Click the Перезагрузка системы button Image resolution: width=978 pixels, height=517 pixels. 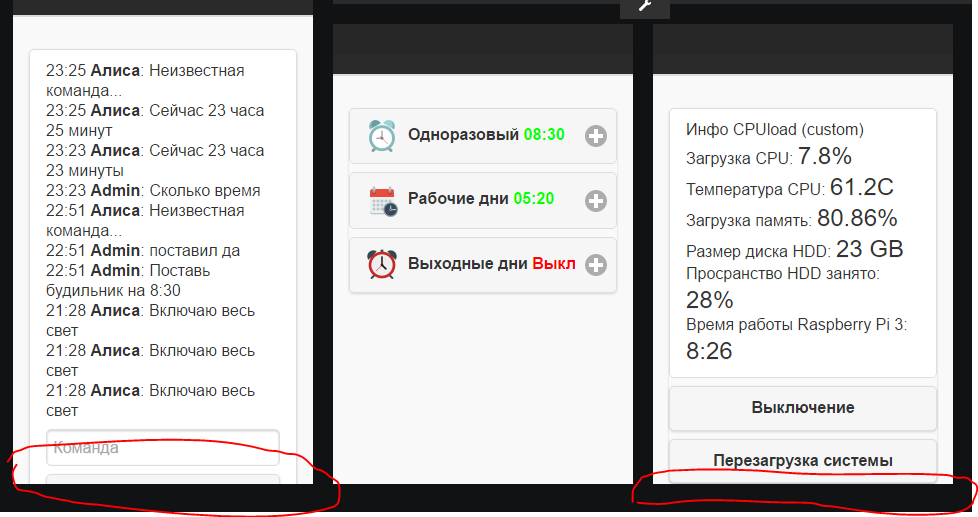[x=803, y=460]
